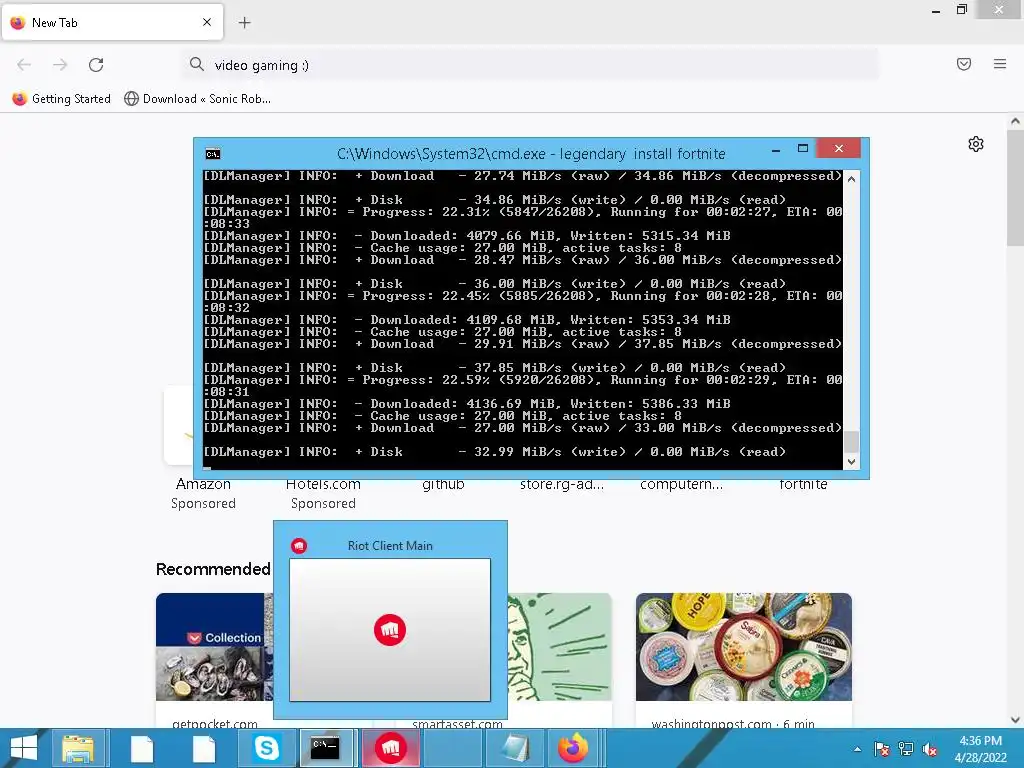Click cmd window scrollbar down arrow
1024x768 pixels.
(x=851, y=461)
